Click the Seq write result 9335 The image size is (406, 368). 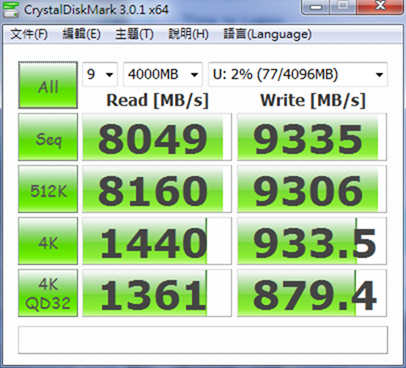point(312,137)
